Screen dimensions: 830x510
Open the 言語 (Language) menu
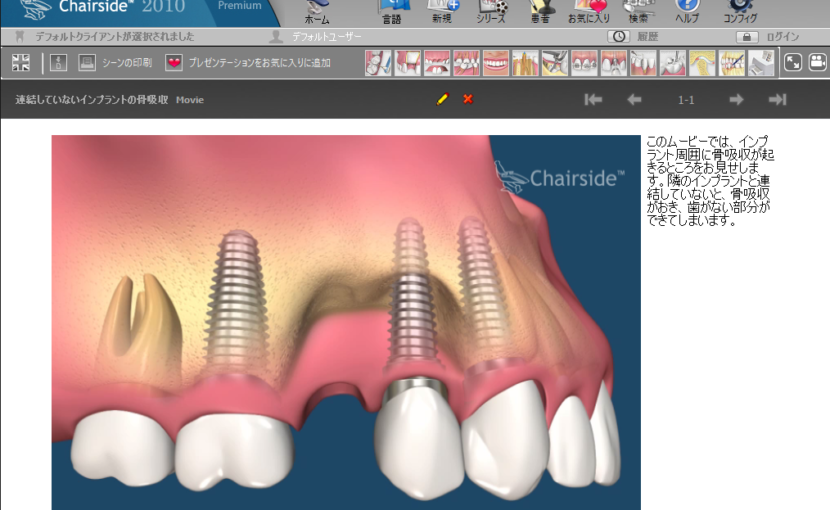(394, 12)
